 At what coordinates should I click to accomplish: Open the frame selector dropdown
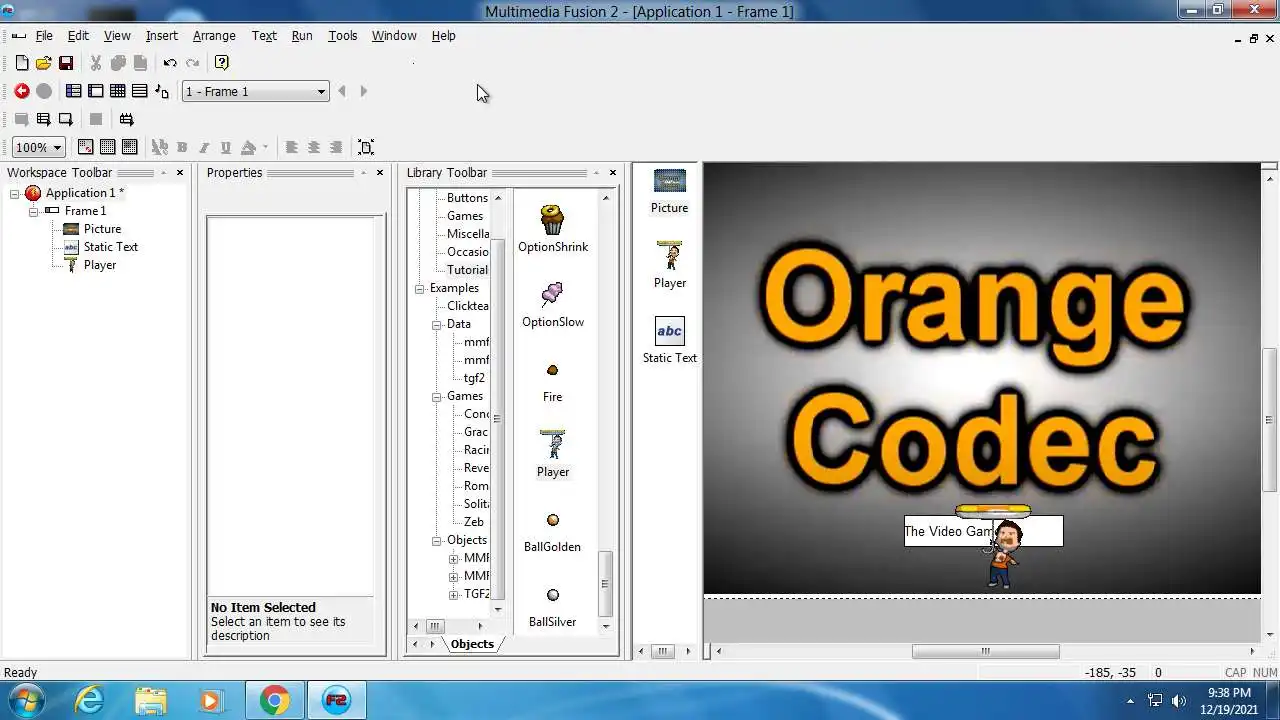[255, 91]
